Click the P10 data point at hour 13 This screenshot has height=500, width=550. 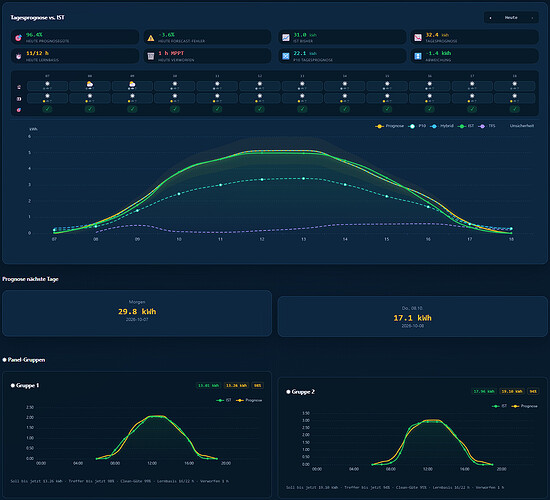303,178
